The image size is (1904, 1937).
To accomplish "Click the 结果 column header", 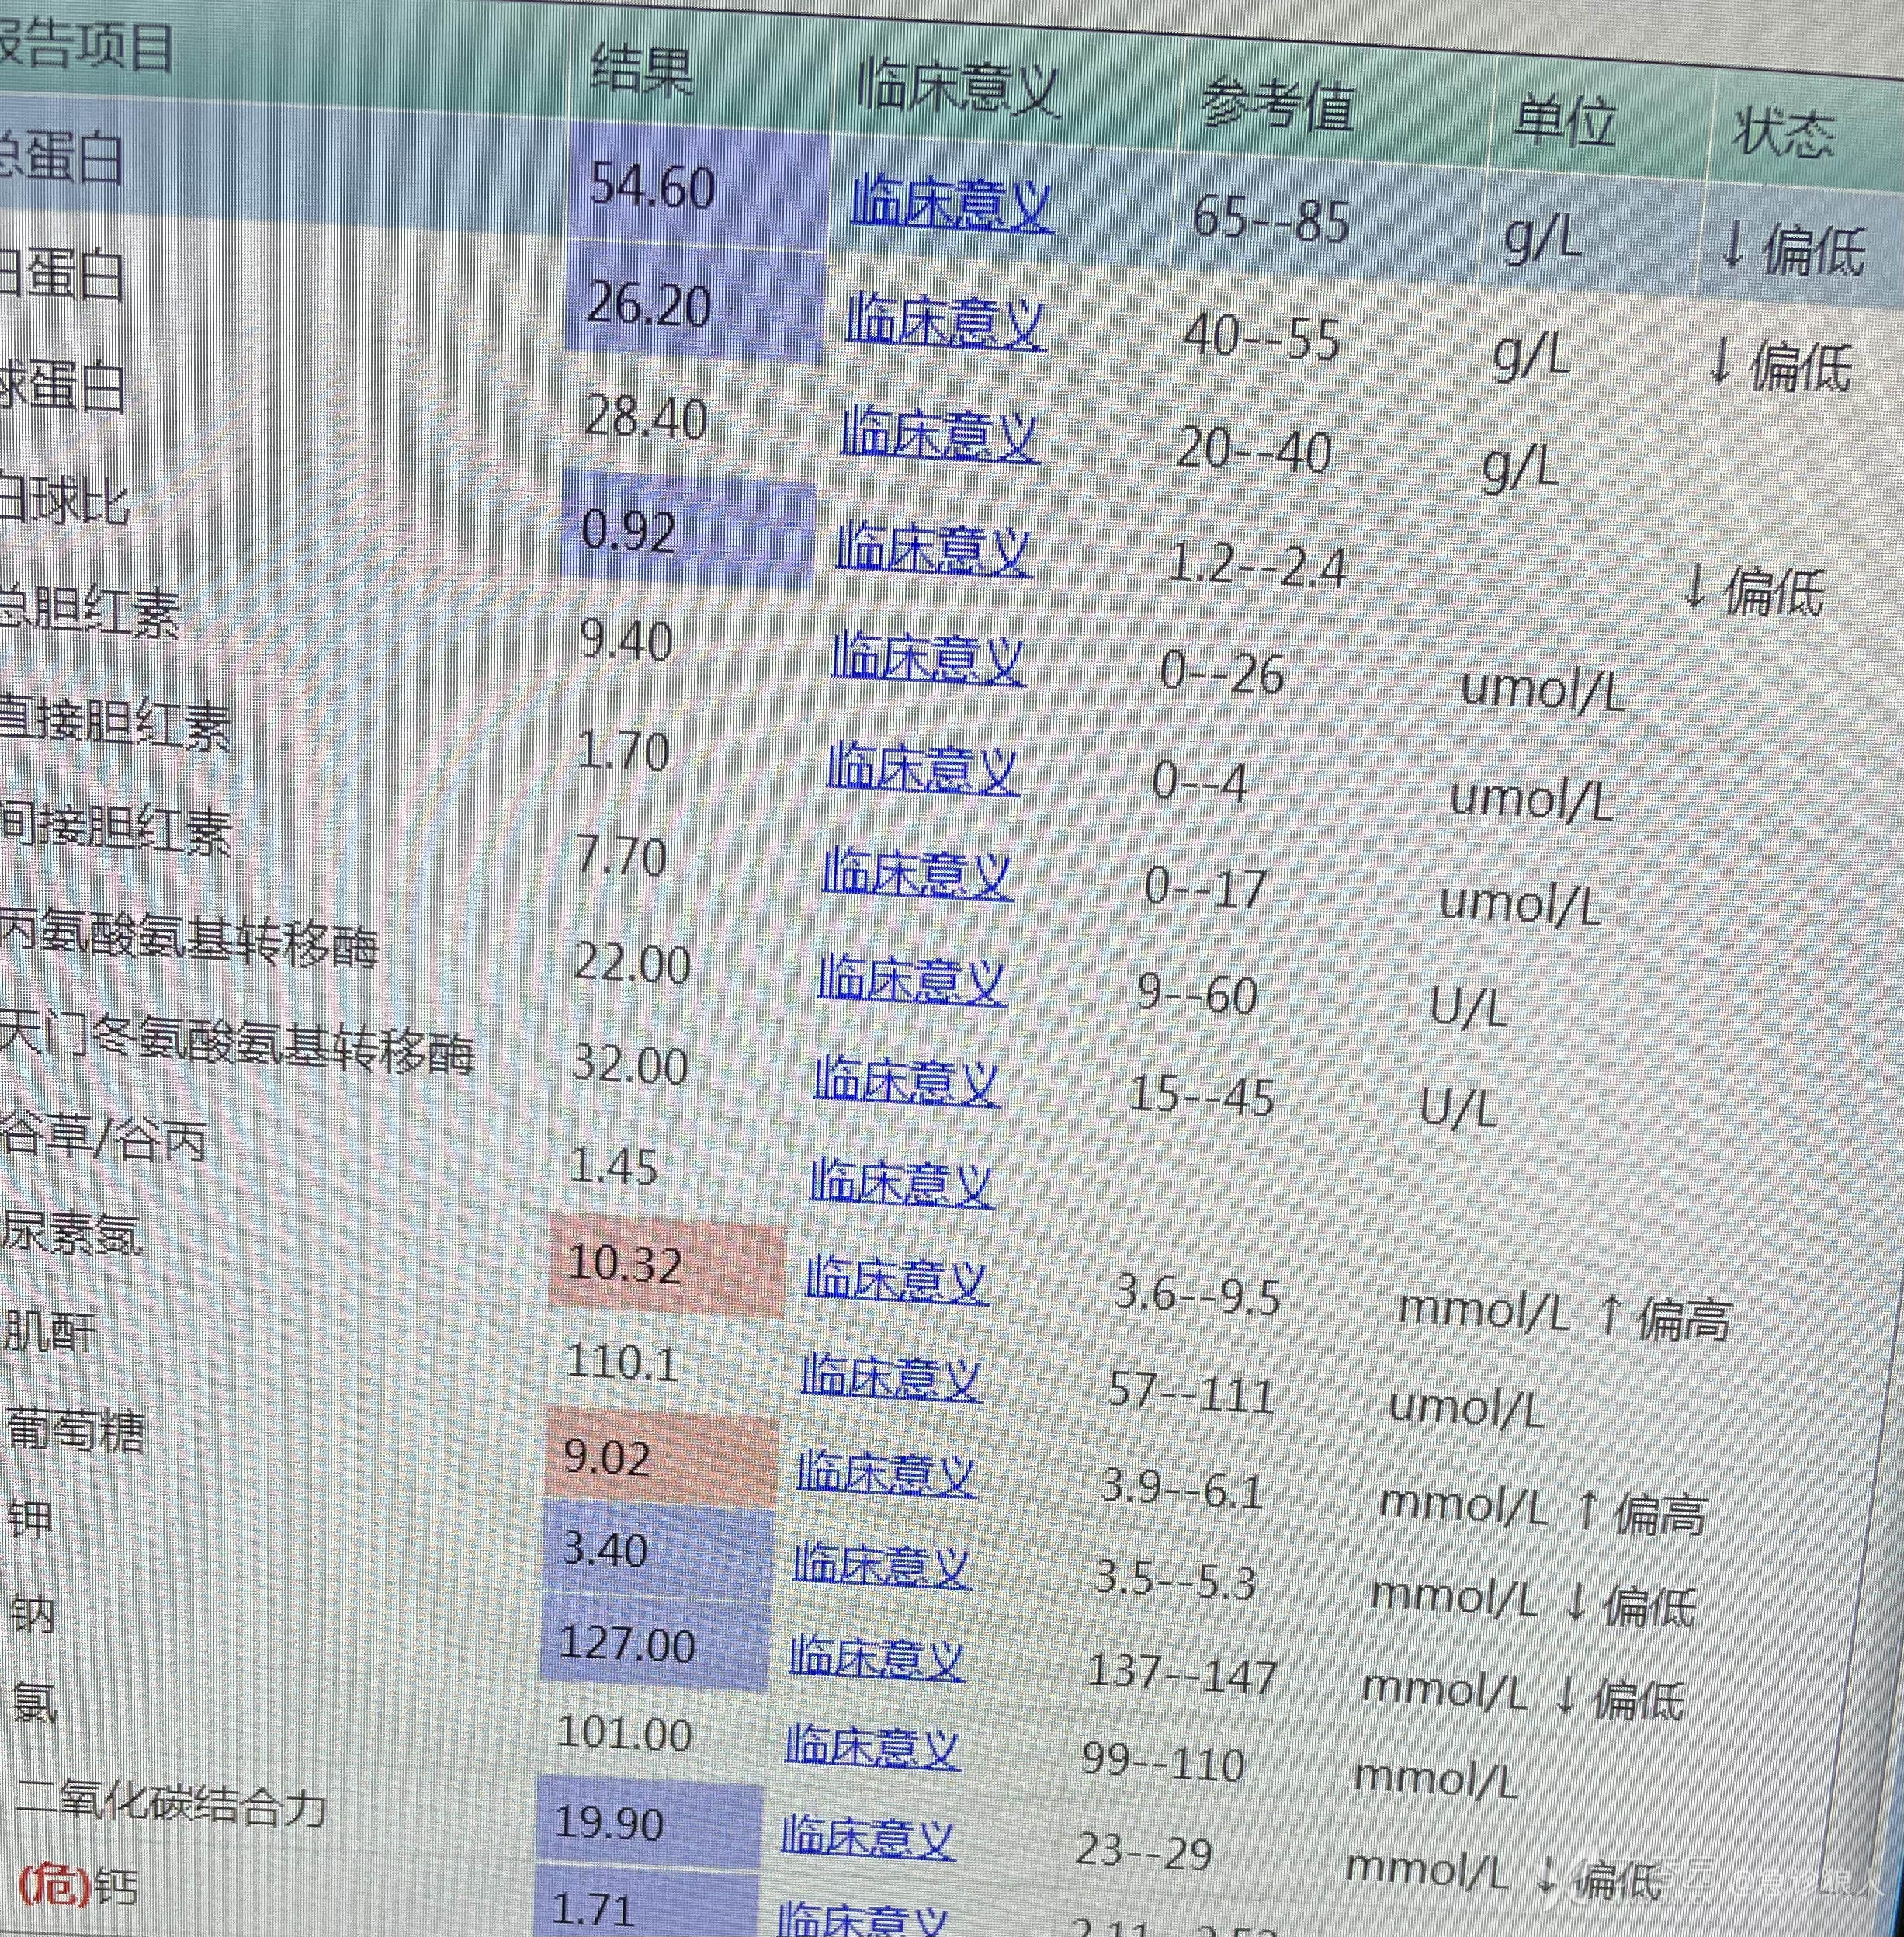I will [x=641, y=72].
